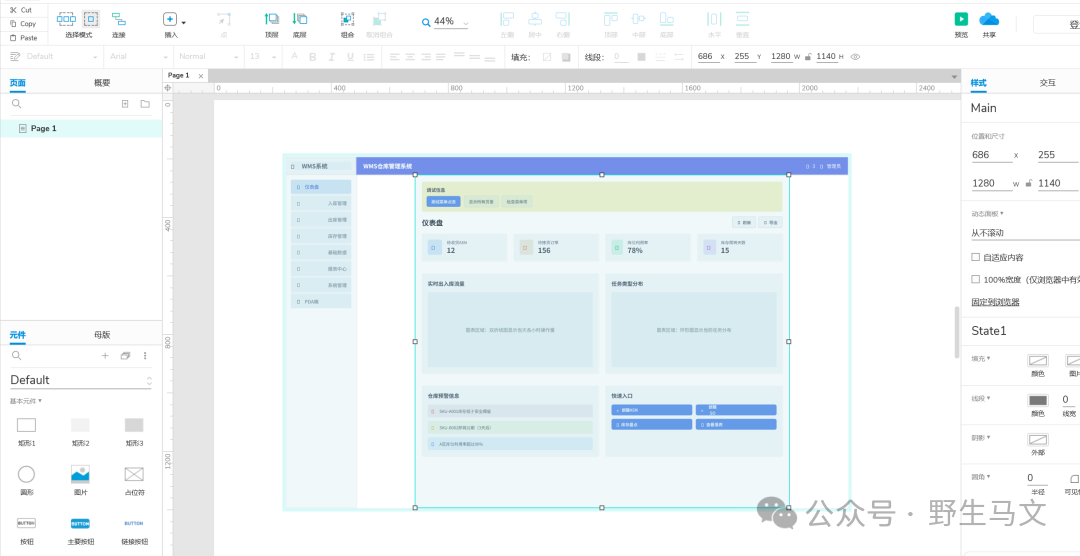Click the add folder icon in pages panel
Screen dimensions: 1080x556
[145, 104]
